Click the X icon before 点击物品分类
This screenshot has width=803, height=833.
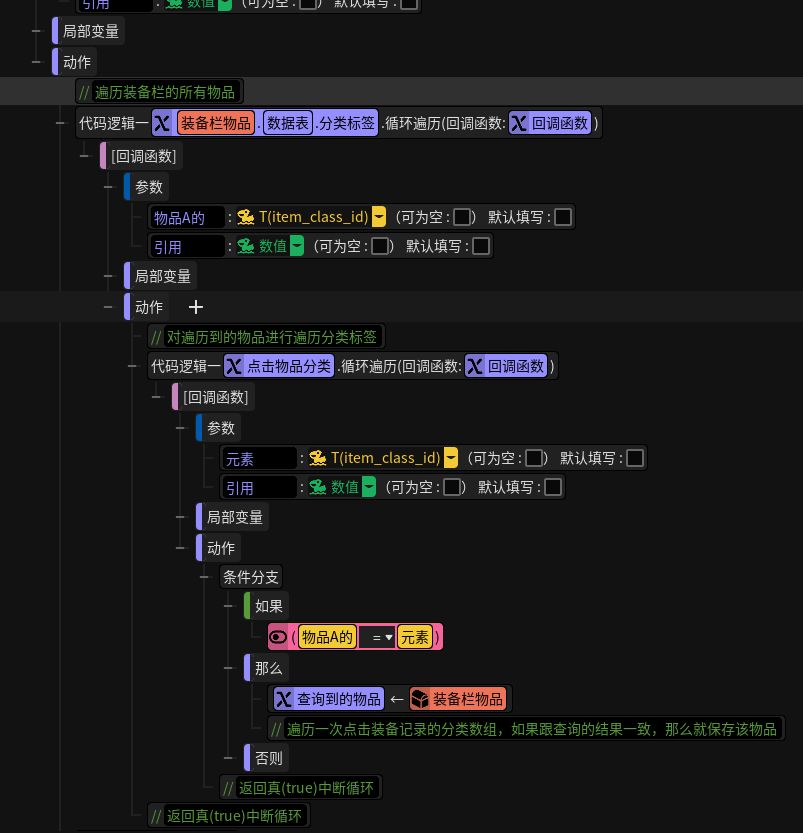tap(233, 366)
